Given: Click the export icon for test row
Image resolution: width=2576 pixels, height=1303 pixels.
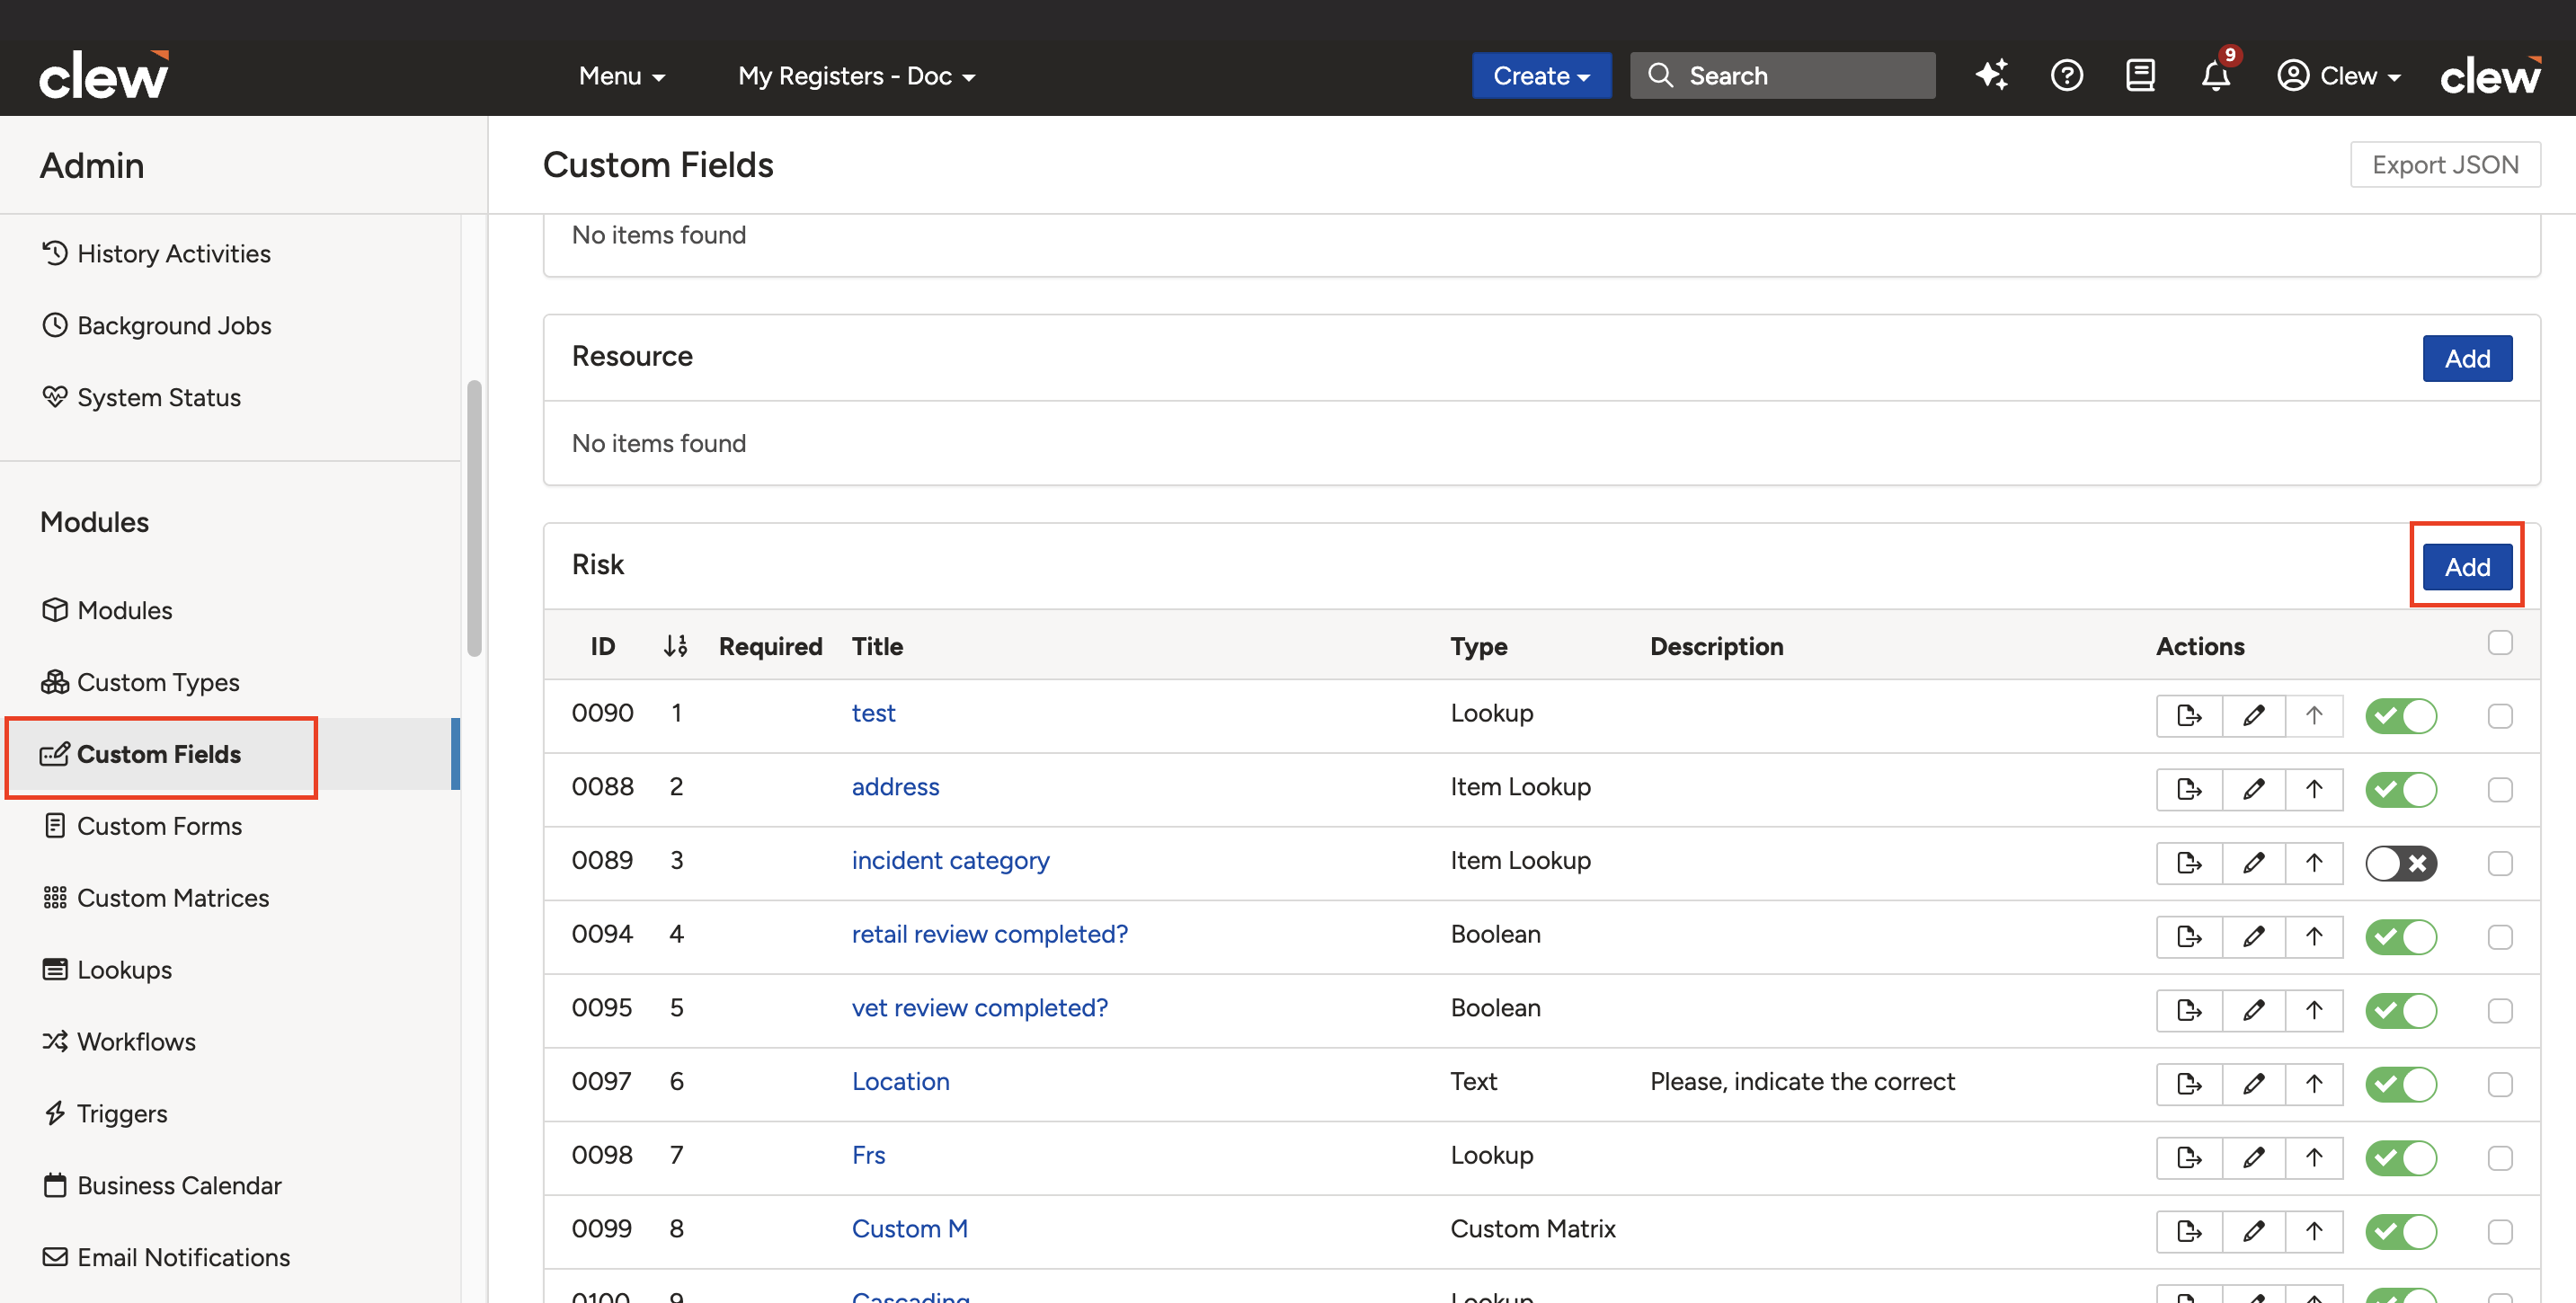Looking at the screenshot, I should (x=2189, y=716).
